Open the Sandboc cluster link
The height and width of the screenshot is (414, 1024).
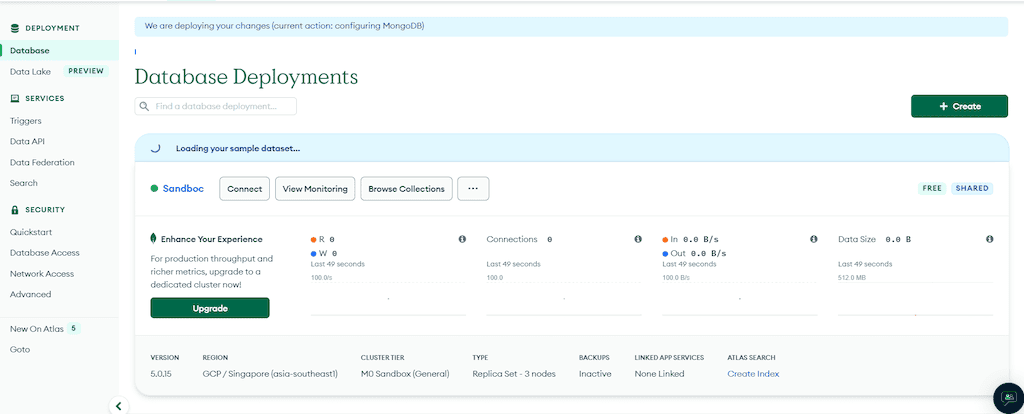183,189
